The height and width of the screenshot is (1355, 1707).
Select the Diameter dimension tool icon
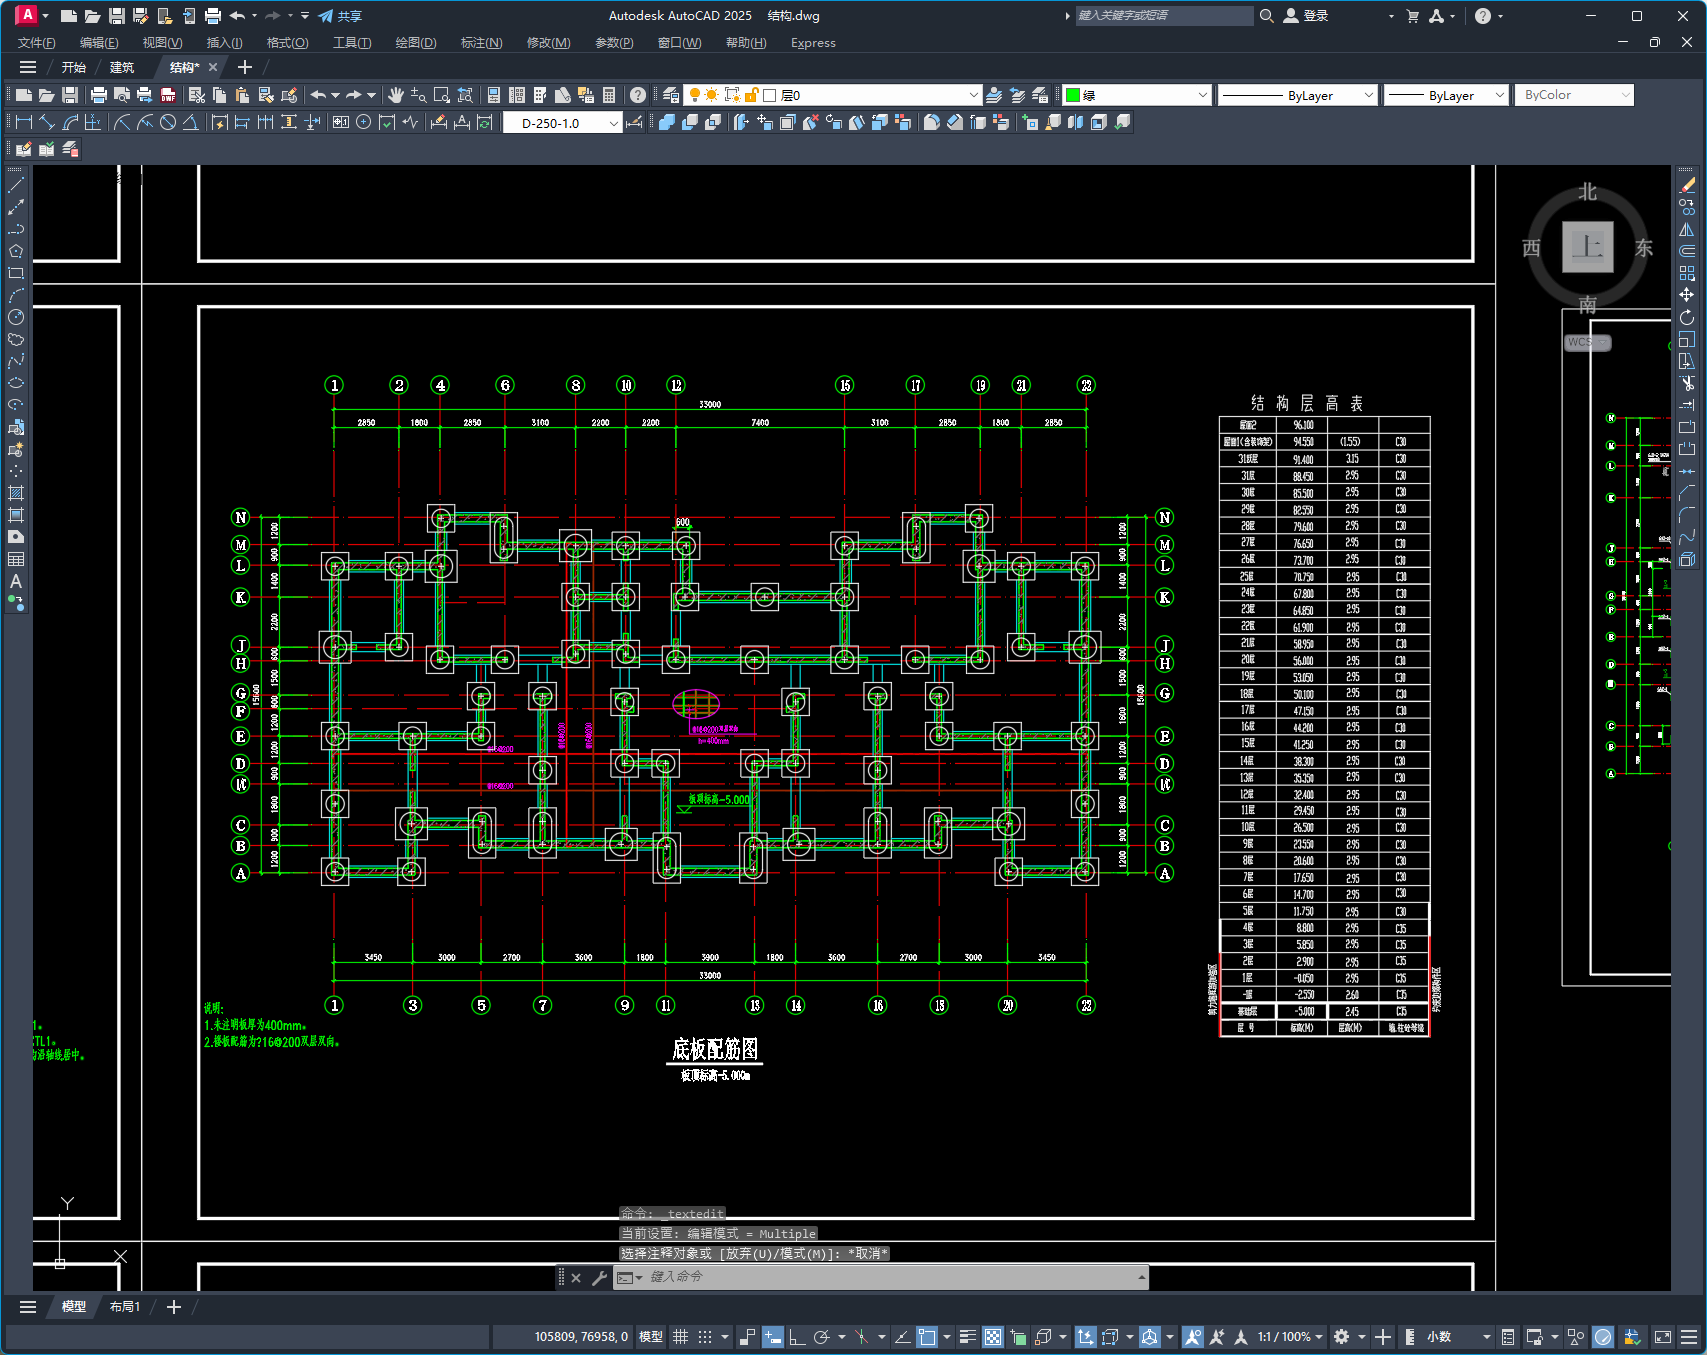(168, 122)
